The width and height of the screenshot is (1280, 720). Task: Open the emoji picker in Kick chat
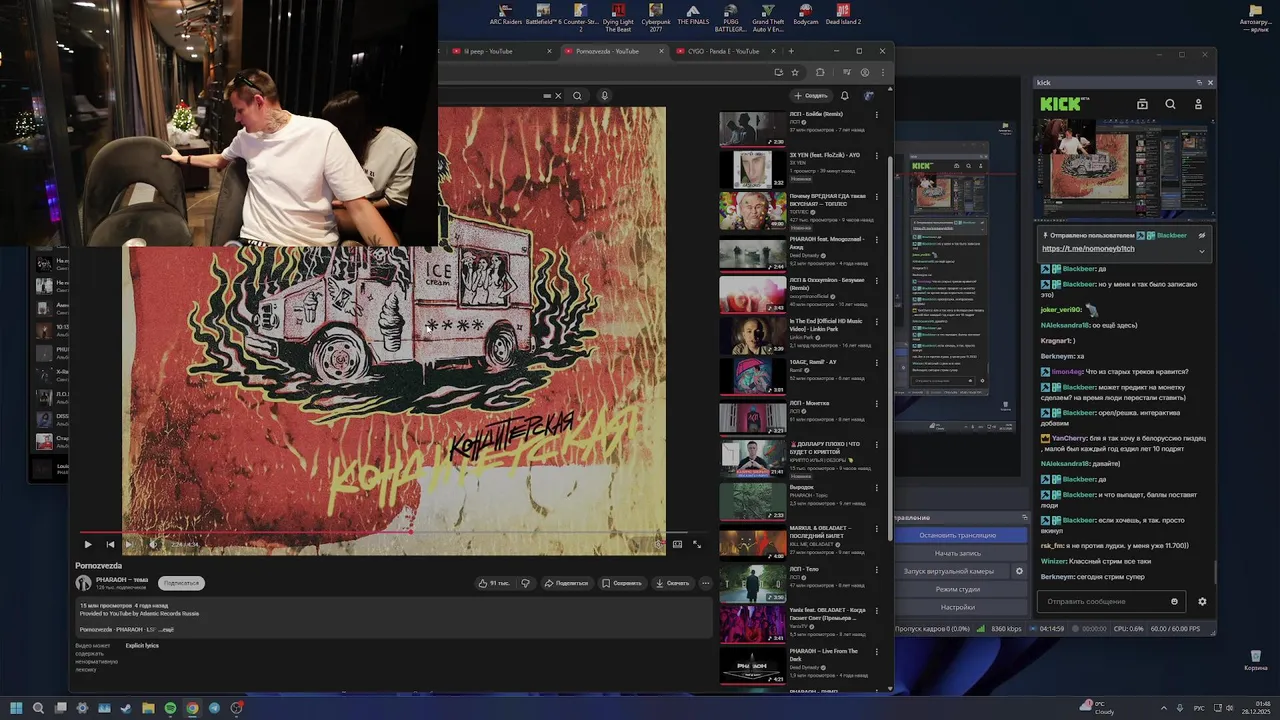coord(1174,602)
